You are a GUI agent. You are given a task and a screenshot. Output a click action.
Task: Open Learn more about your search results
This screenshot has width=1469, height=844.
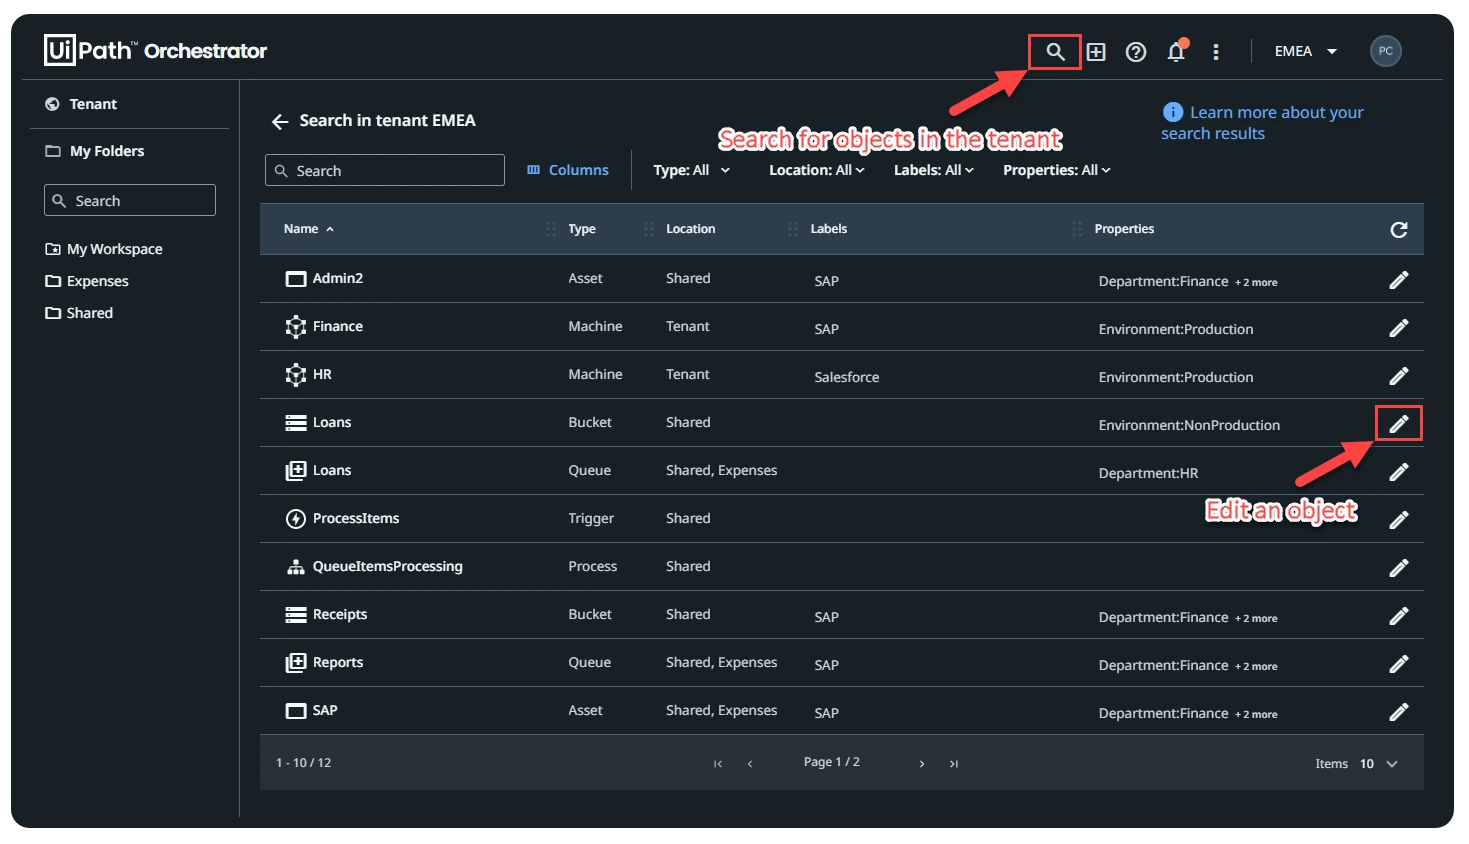[x=1262, y=123]
